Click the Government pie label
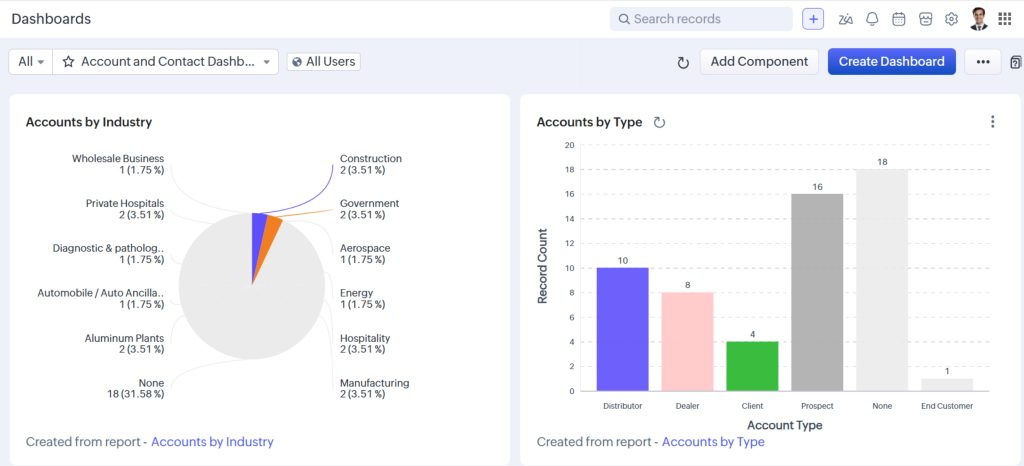This screenshot has height=466, width=1024. pyautogui.click(x=370, y=209)
